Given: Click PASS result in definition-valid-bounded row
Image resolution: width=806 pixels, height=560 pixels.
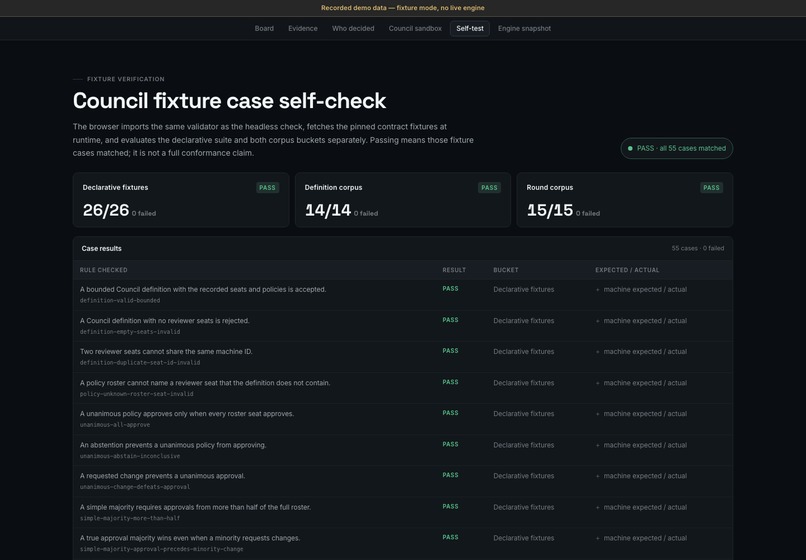Looking at the screenshot, I should click(x=450, y=289).
